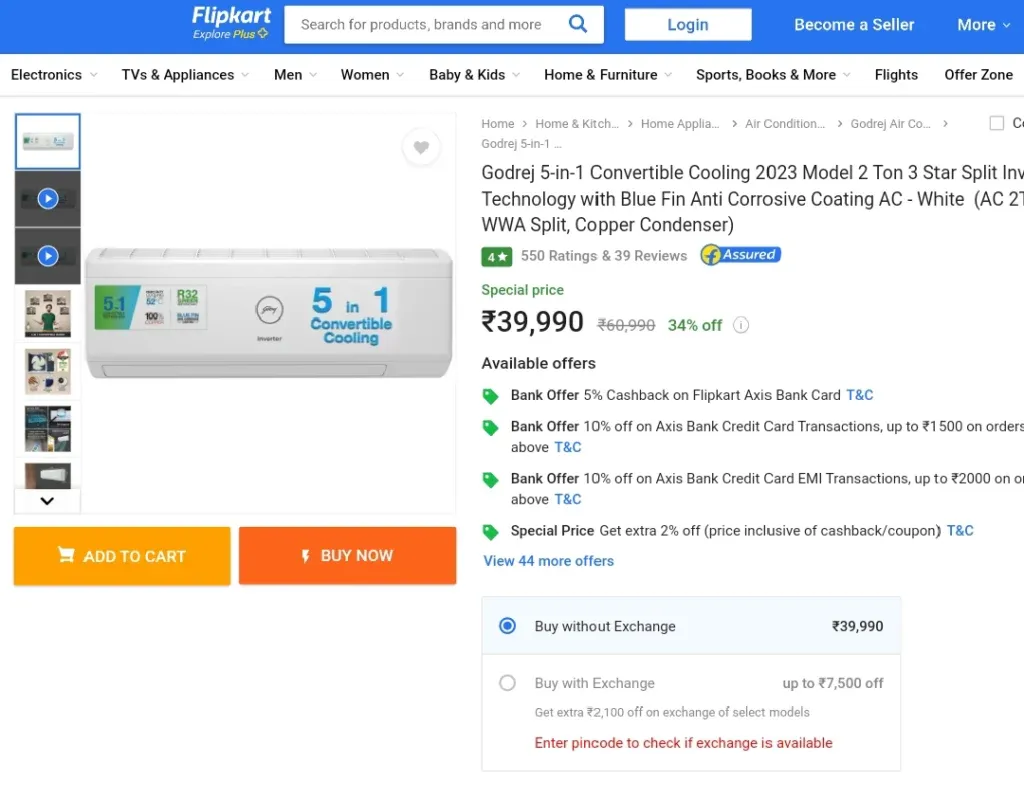Image resolution: width=1024 pixels, height=799 pixels.
Task: Select Buy with Exchange radio button
Action: tap(507, 683)
